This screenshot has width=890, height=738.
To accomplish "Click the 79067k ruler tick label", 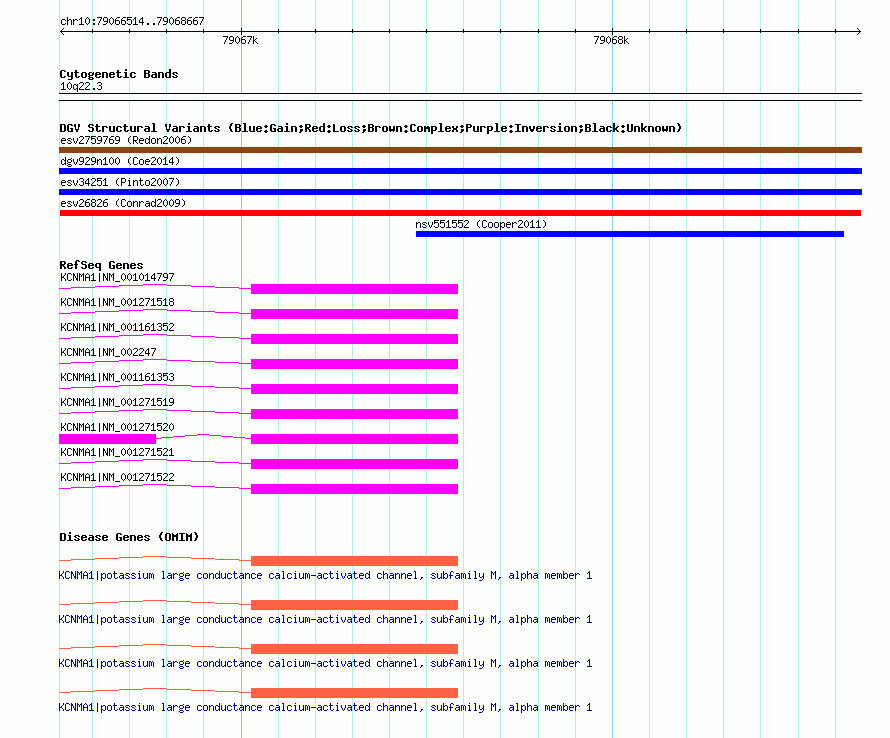I will tap(240, 40).
